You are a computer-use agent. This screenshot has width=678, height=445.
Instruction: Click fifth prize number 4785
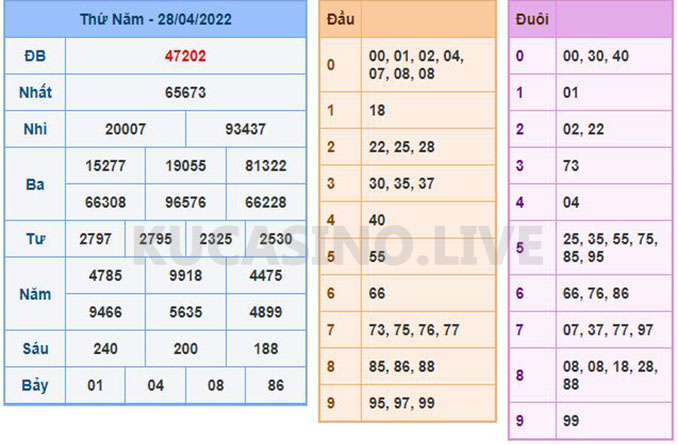(x=106, y=276)
